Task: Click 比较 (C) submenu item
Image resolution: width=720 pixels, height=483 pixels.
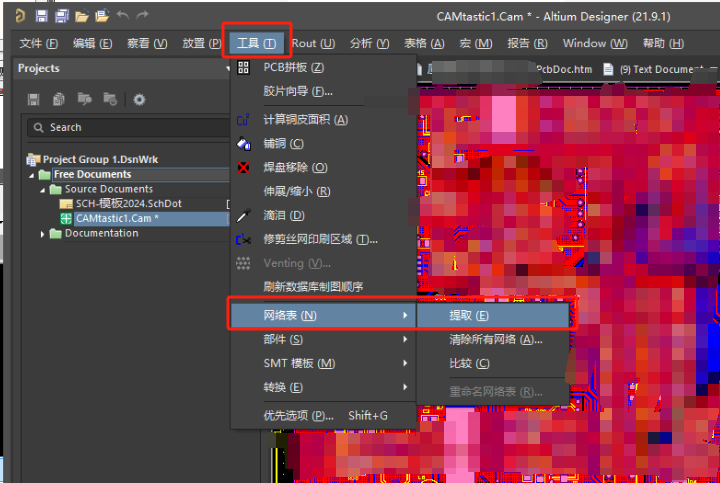Action: (x=493, y=363)
